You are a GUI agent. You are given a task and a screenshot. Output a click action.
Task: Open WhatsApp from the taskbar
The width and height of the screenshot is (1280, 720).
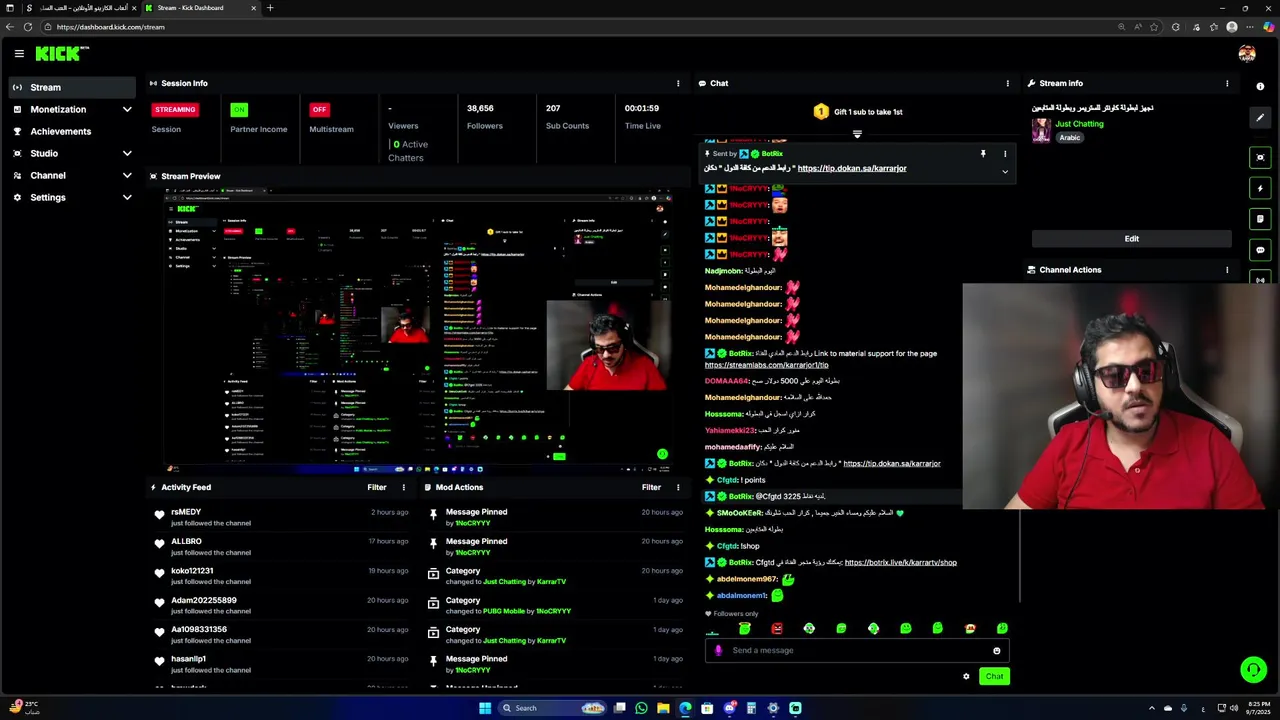click(x=641, y=708)
